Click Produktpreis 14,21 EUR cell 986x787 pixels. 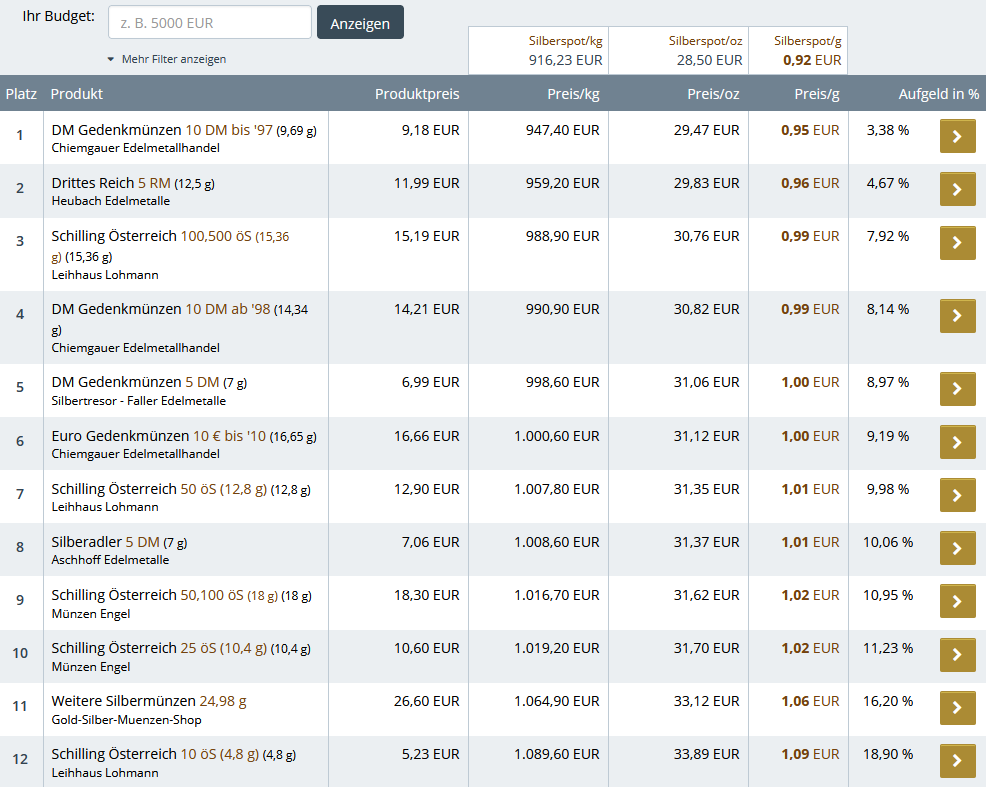click(426, 309)
